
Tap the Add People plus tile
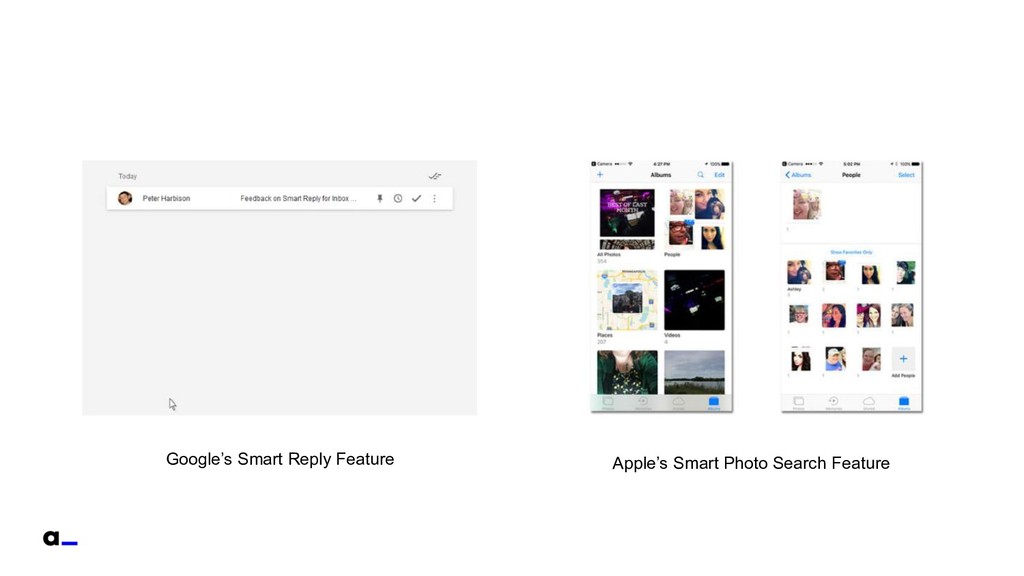(x=903, y=359)
